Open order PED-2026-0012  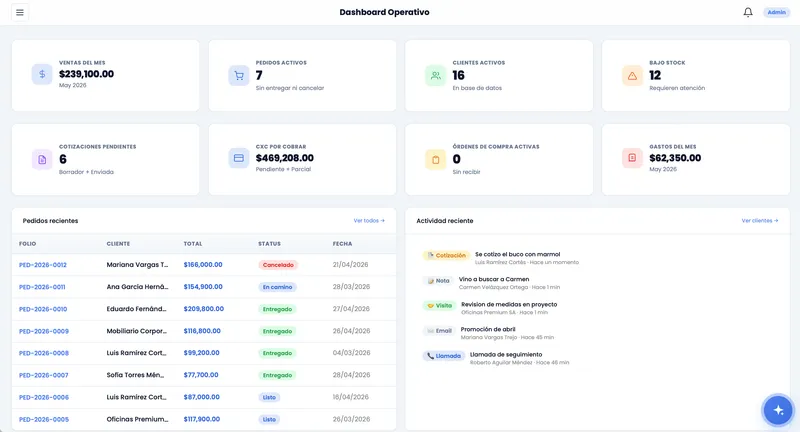coord(43,265)
